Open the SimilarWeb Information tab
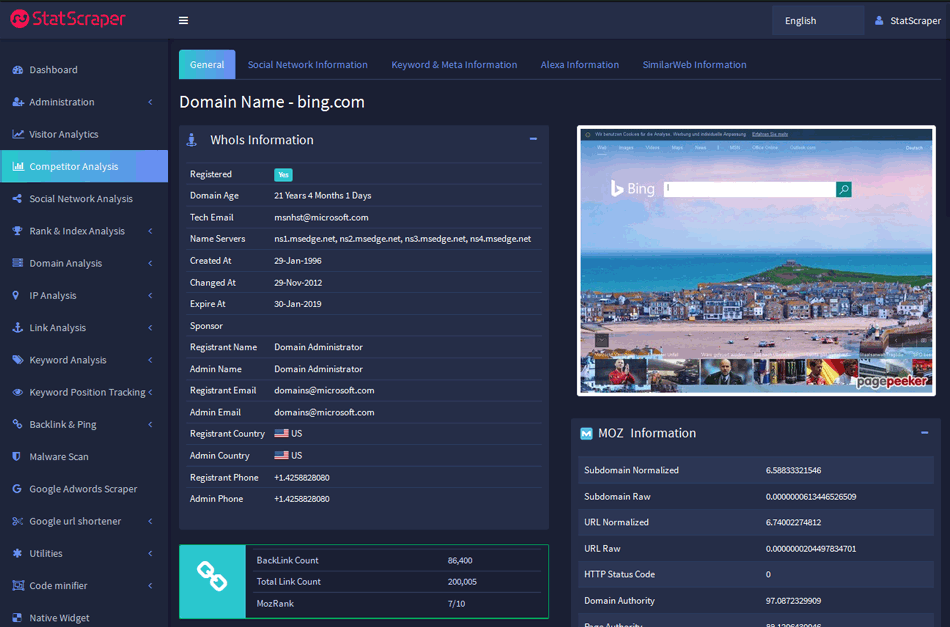950x627 pixels. pyautogui.click(x=694, y=64)
